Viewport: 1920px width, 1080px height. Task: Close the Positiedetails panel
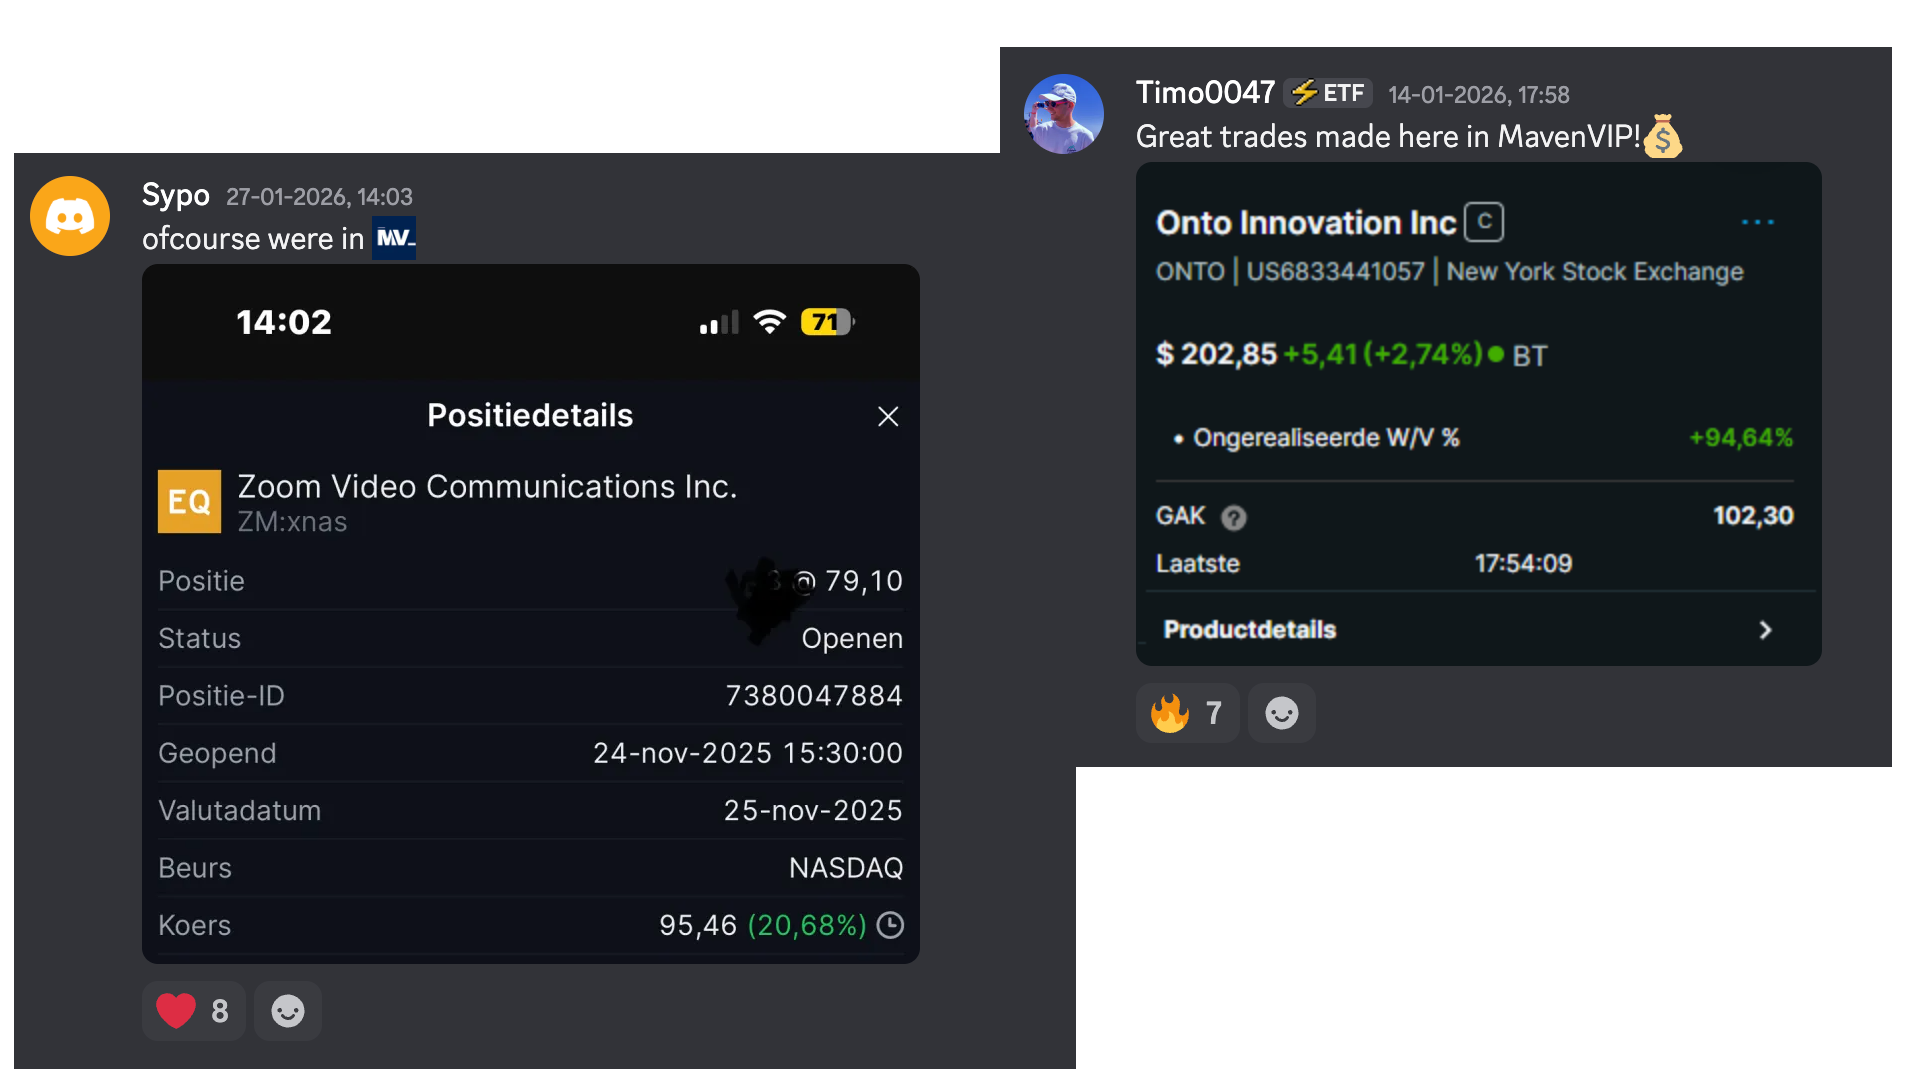[888, 417]
